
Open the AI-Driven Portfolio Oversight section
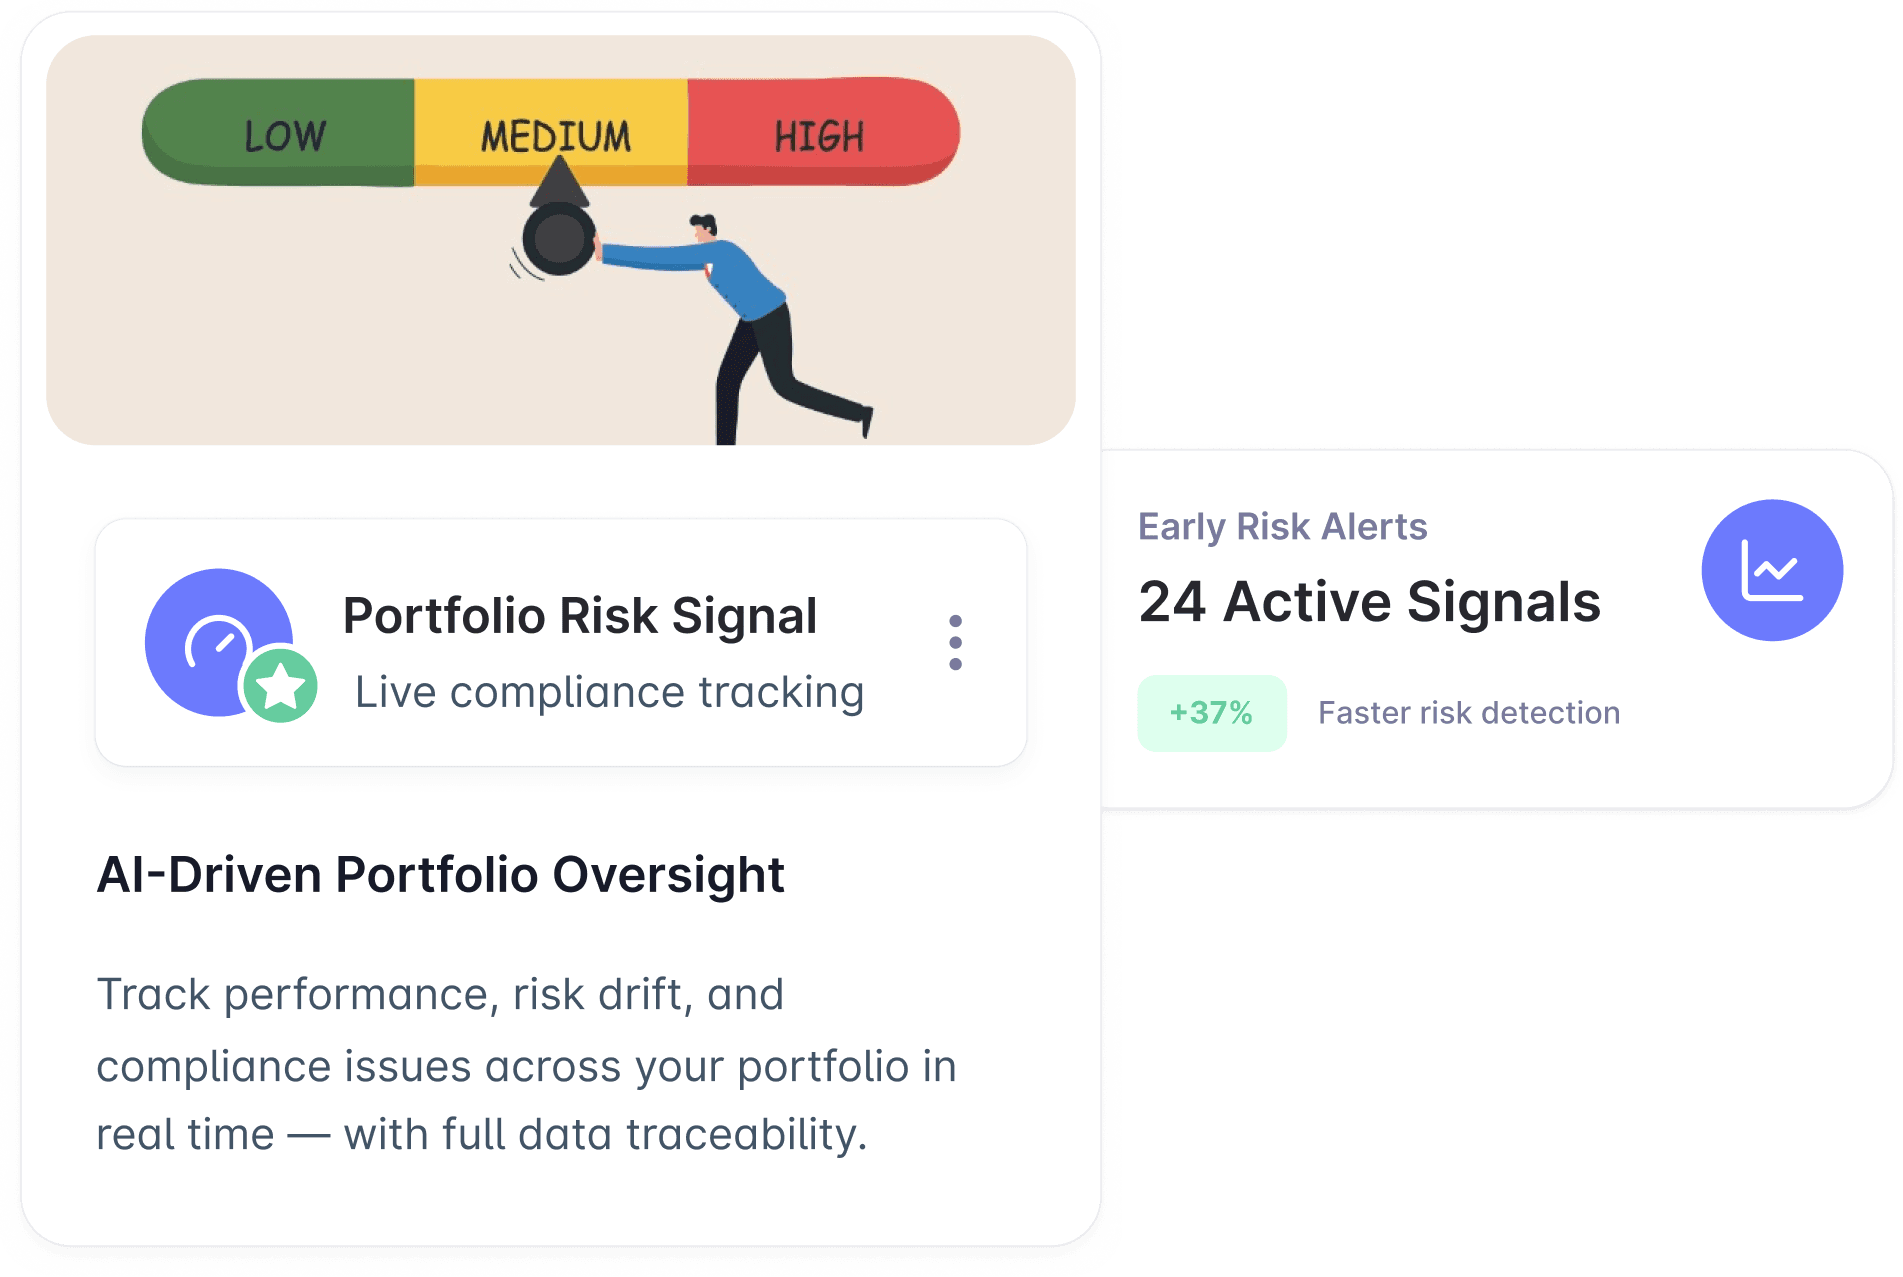440,874
